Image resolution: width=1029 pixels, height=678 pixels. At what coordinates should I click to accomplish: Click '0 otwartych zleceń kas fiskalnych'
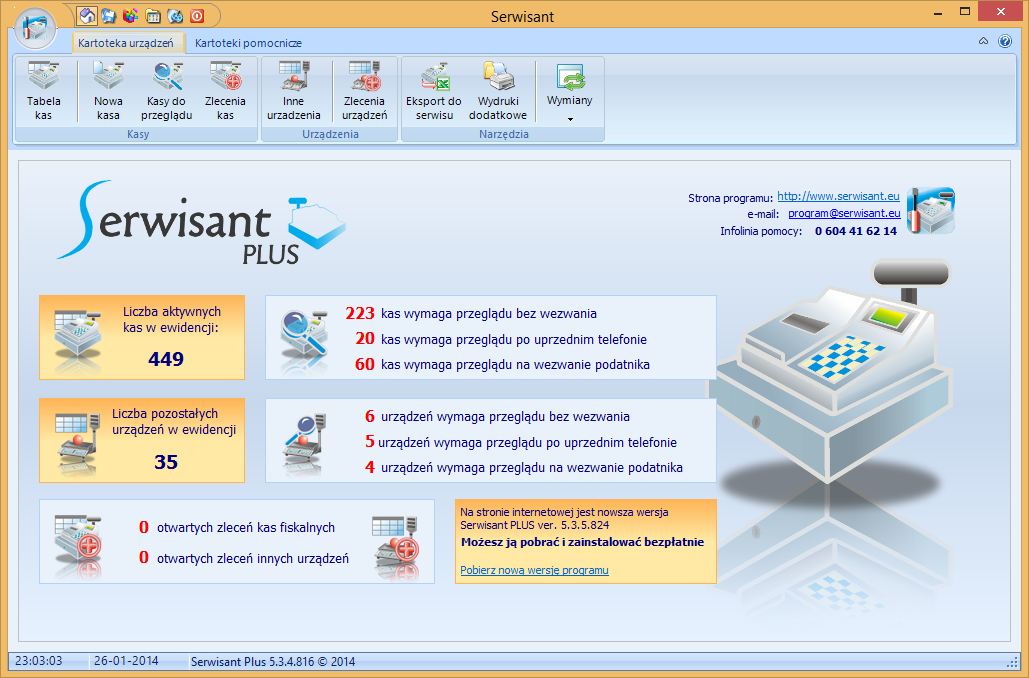[x=237, y=528]
